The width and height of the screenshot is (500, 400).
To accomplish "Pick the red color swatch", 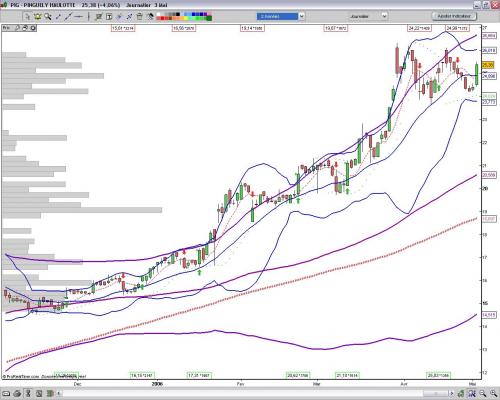I will (x=163, y=18).
